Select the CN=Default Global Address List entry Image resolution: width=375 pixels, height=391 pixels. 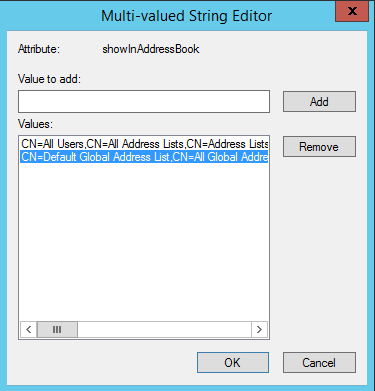[144, 157]
